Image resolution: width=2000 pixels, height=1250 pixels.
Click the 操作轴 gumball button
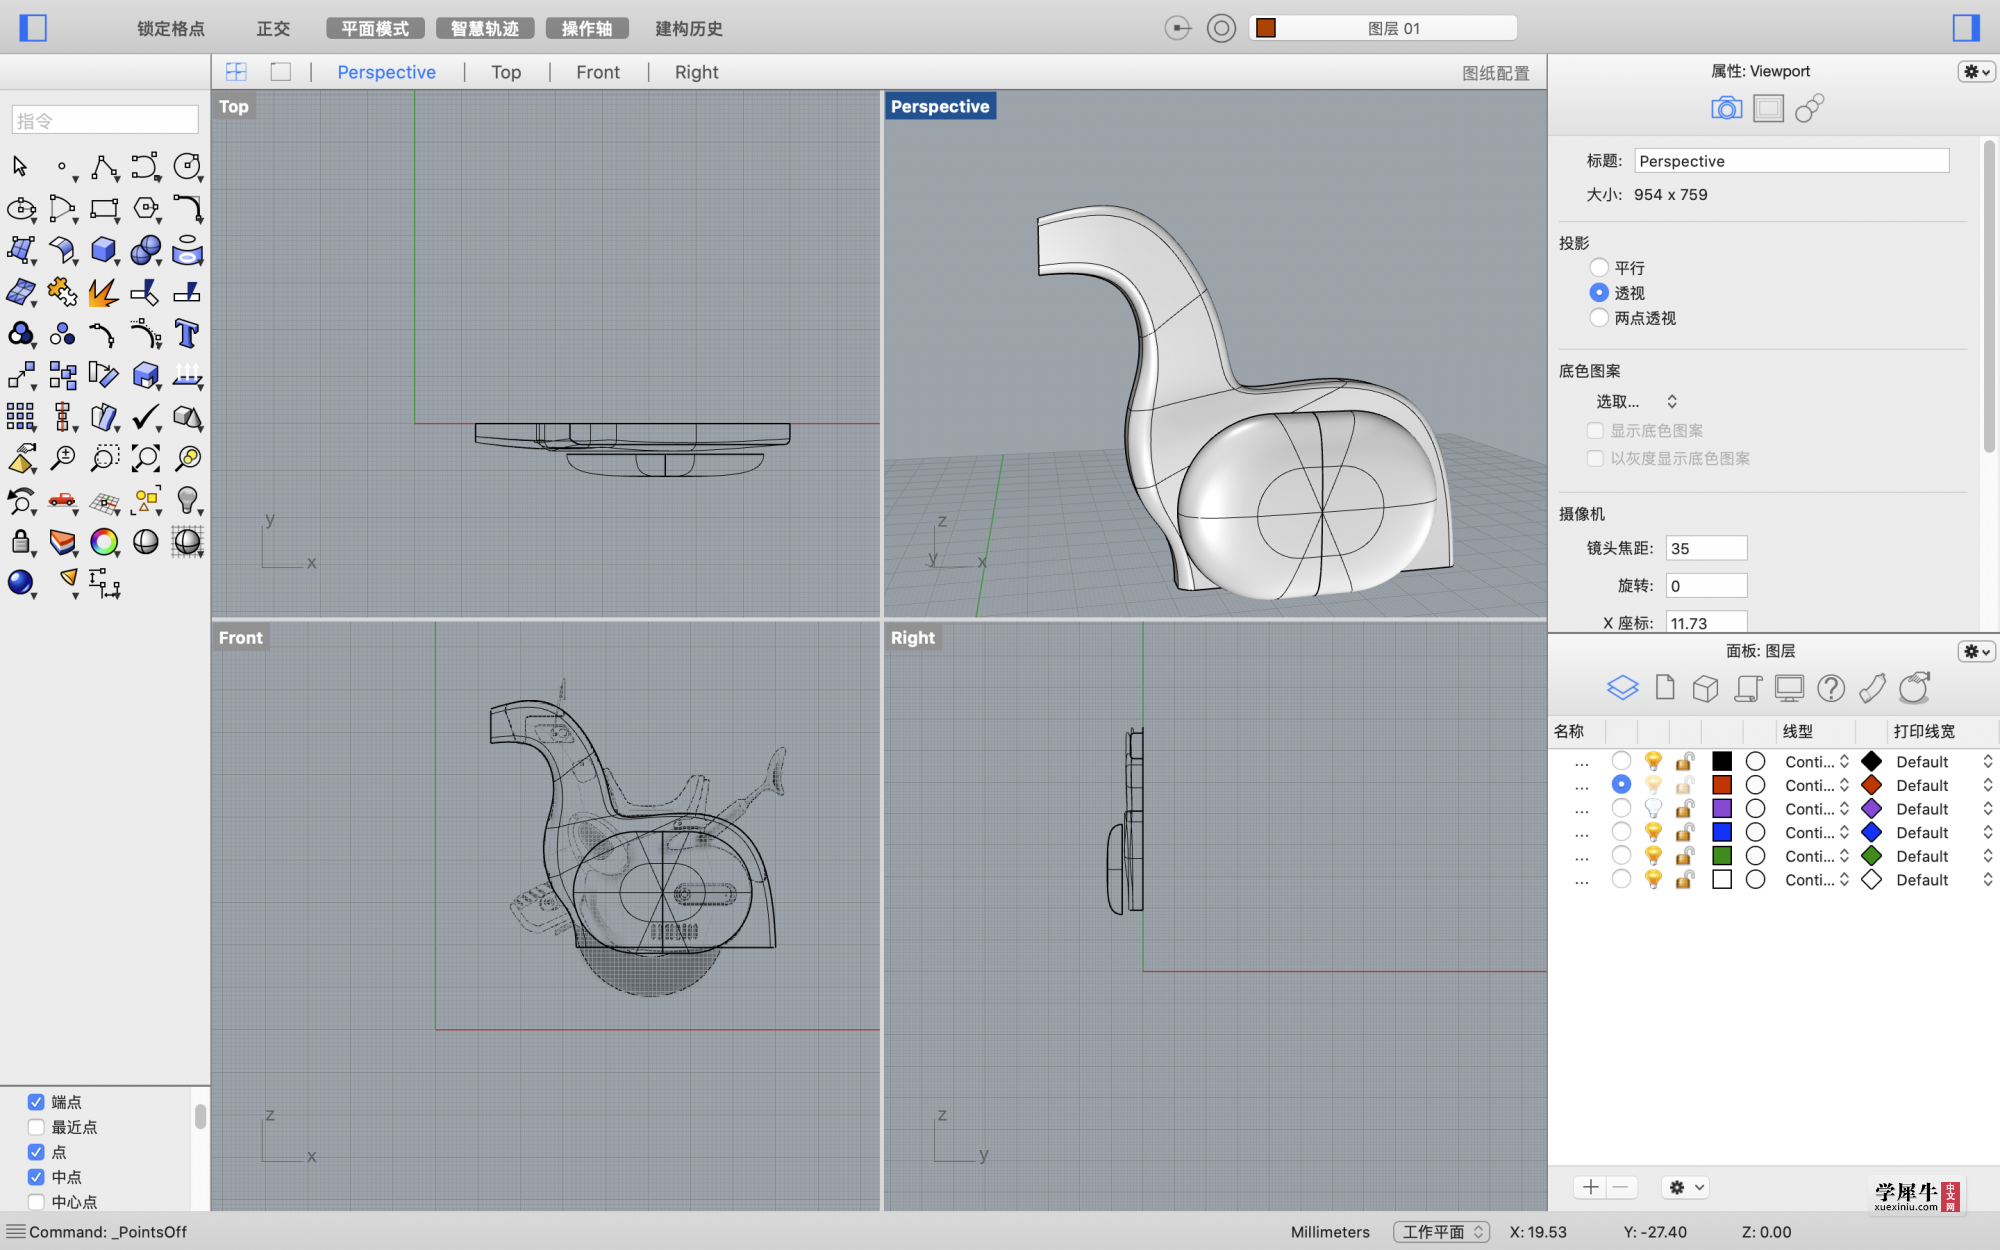coord(587,29)
